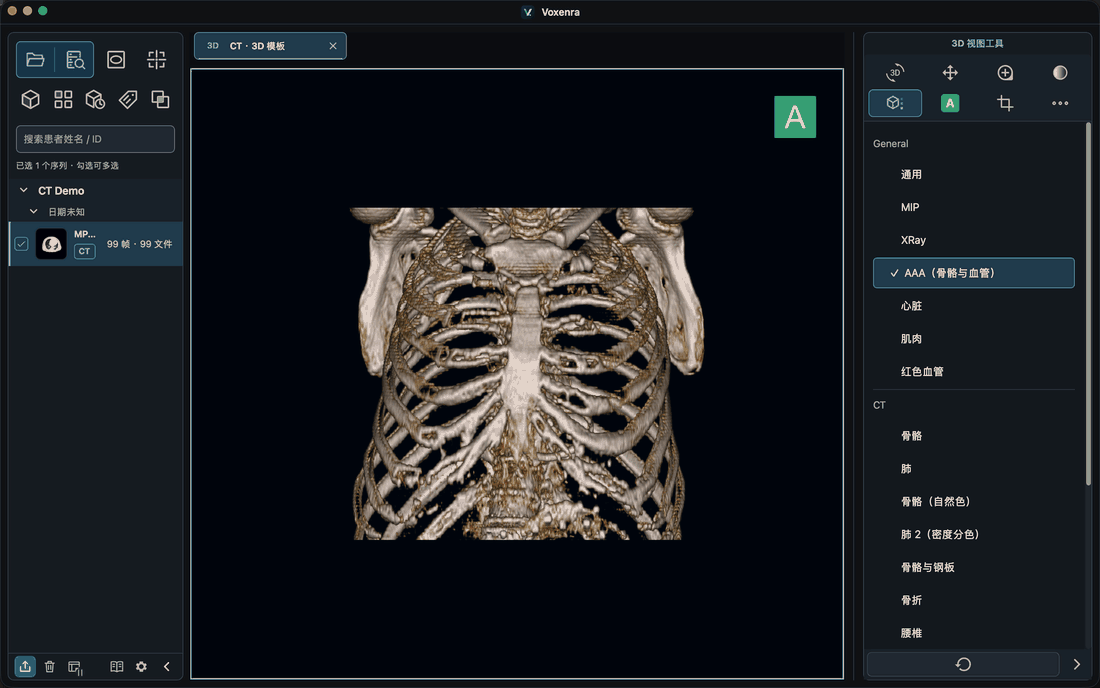Open the book manual icon
This screenshot has height=688, width=1100.
tap(116, 666)
